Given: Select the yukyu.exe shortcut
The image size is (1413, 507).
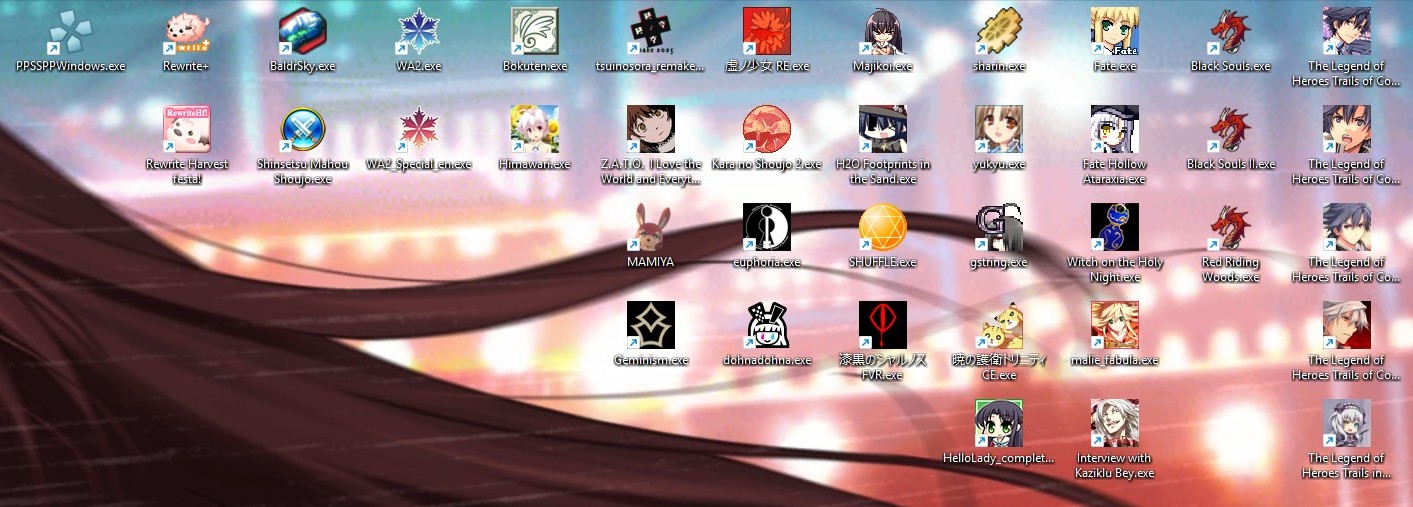Looking at the screenshot, I should tap(999, 130).
